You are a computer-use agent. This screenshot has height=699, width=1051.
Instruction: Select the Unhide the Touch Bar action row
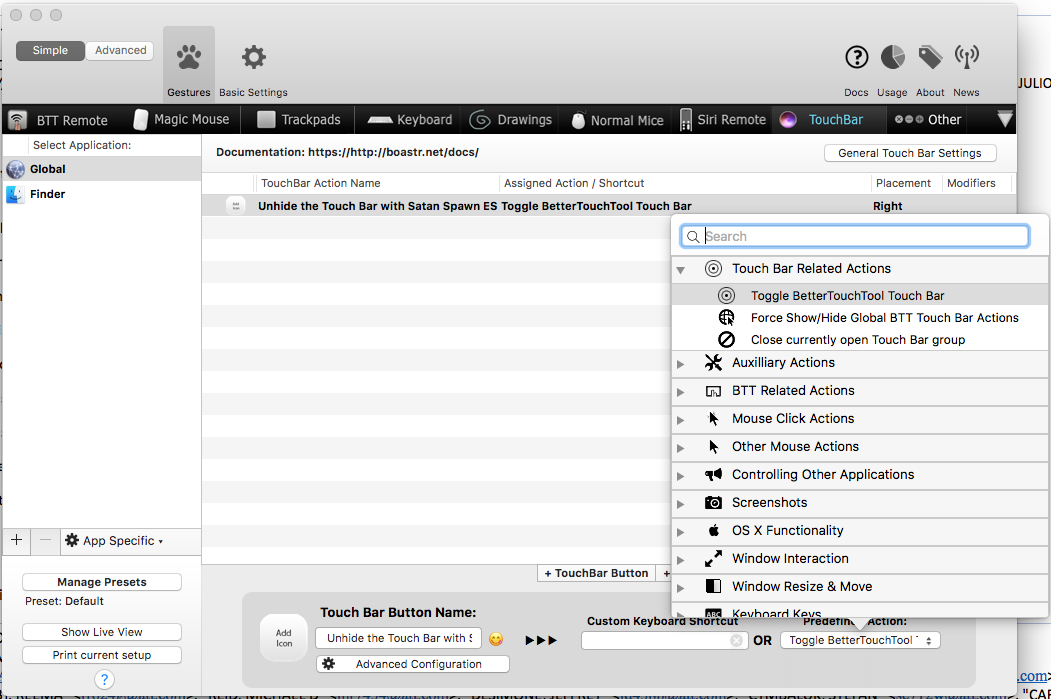click(609, 206)
